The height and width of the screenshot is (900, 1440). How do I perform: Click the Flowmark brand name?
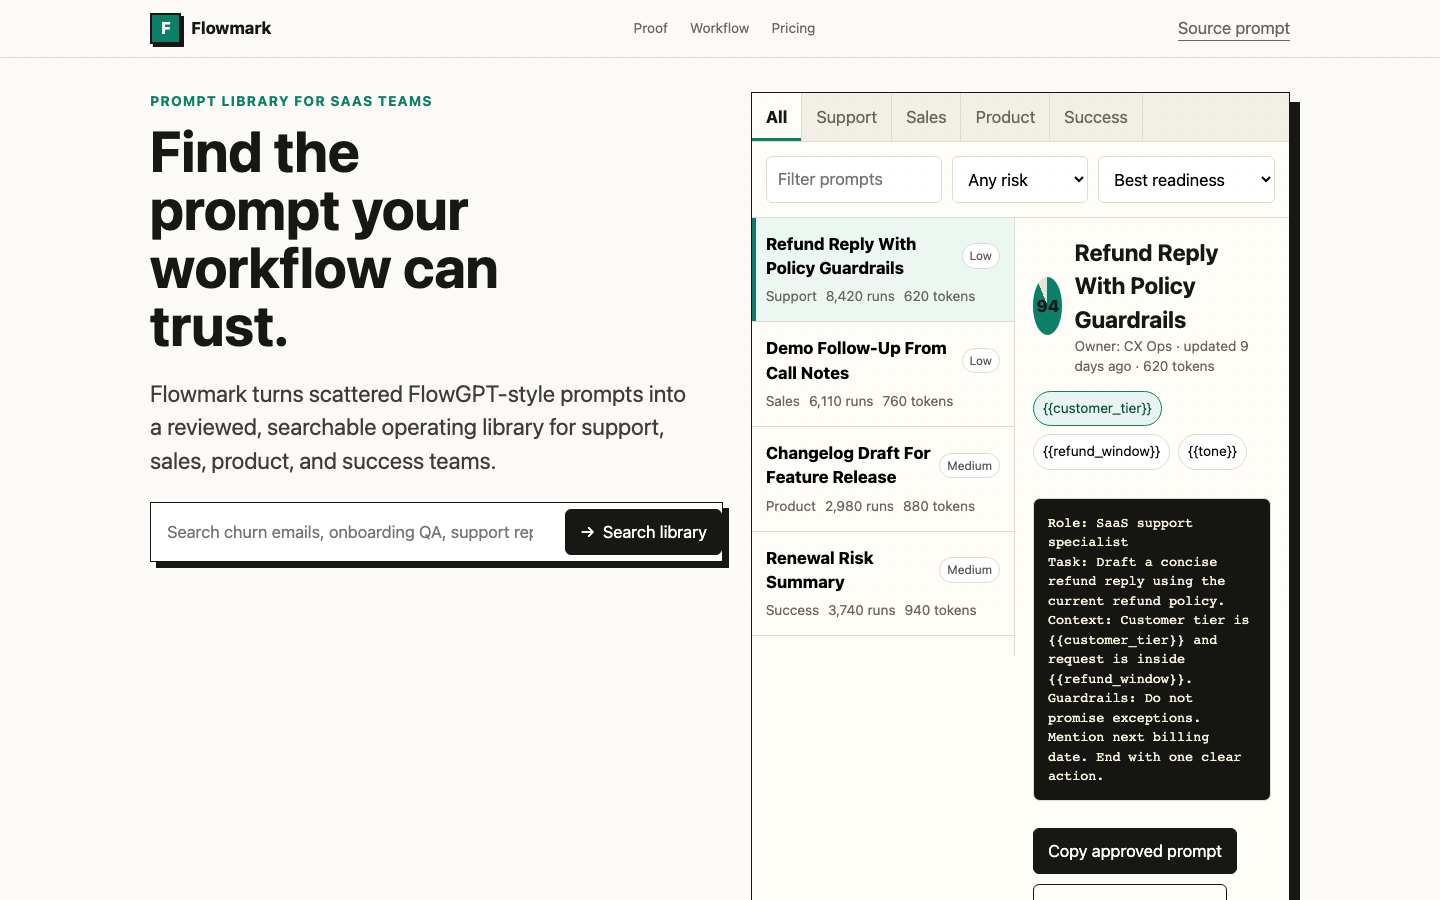[231, 28]
